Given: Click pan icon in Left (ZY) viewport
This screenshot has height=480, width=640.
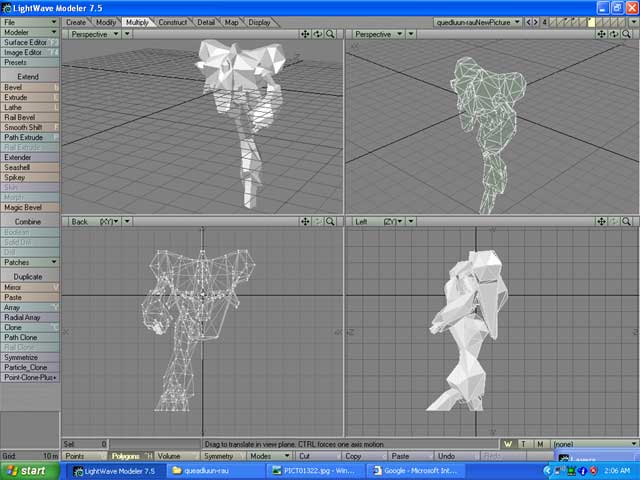Looking at the screenshot, I should tap(601, 221).
